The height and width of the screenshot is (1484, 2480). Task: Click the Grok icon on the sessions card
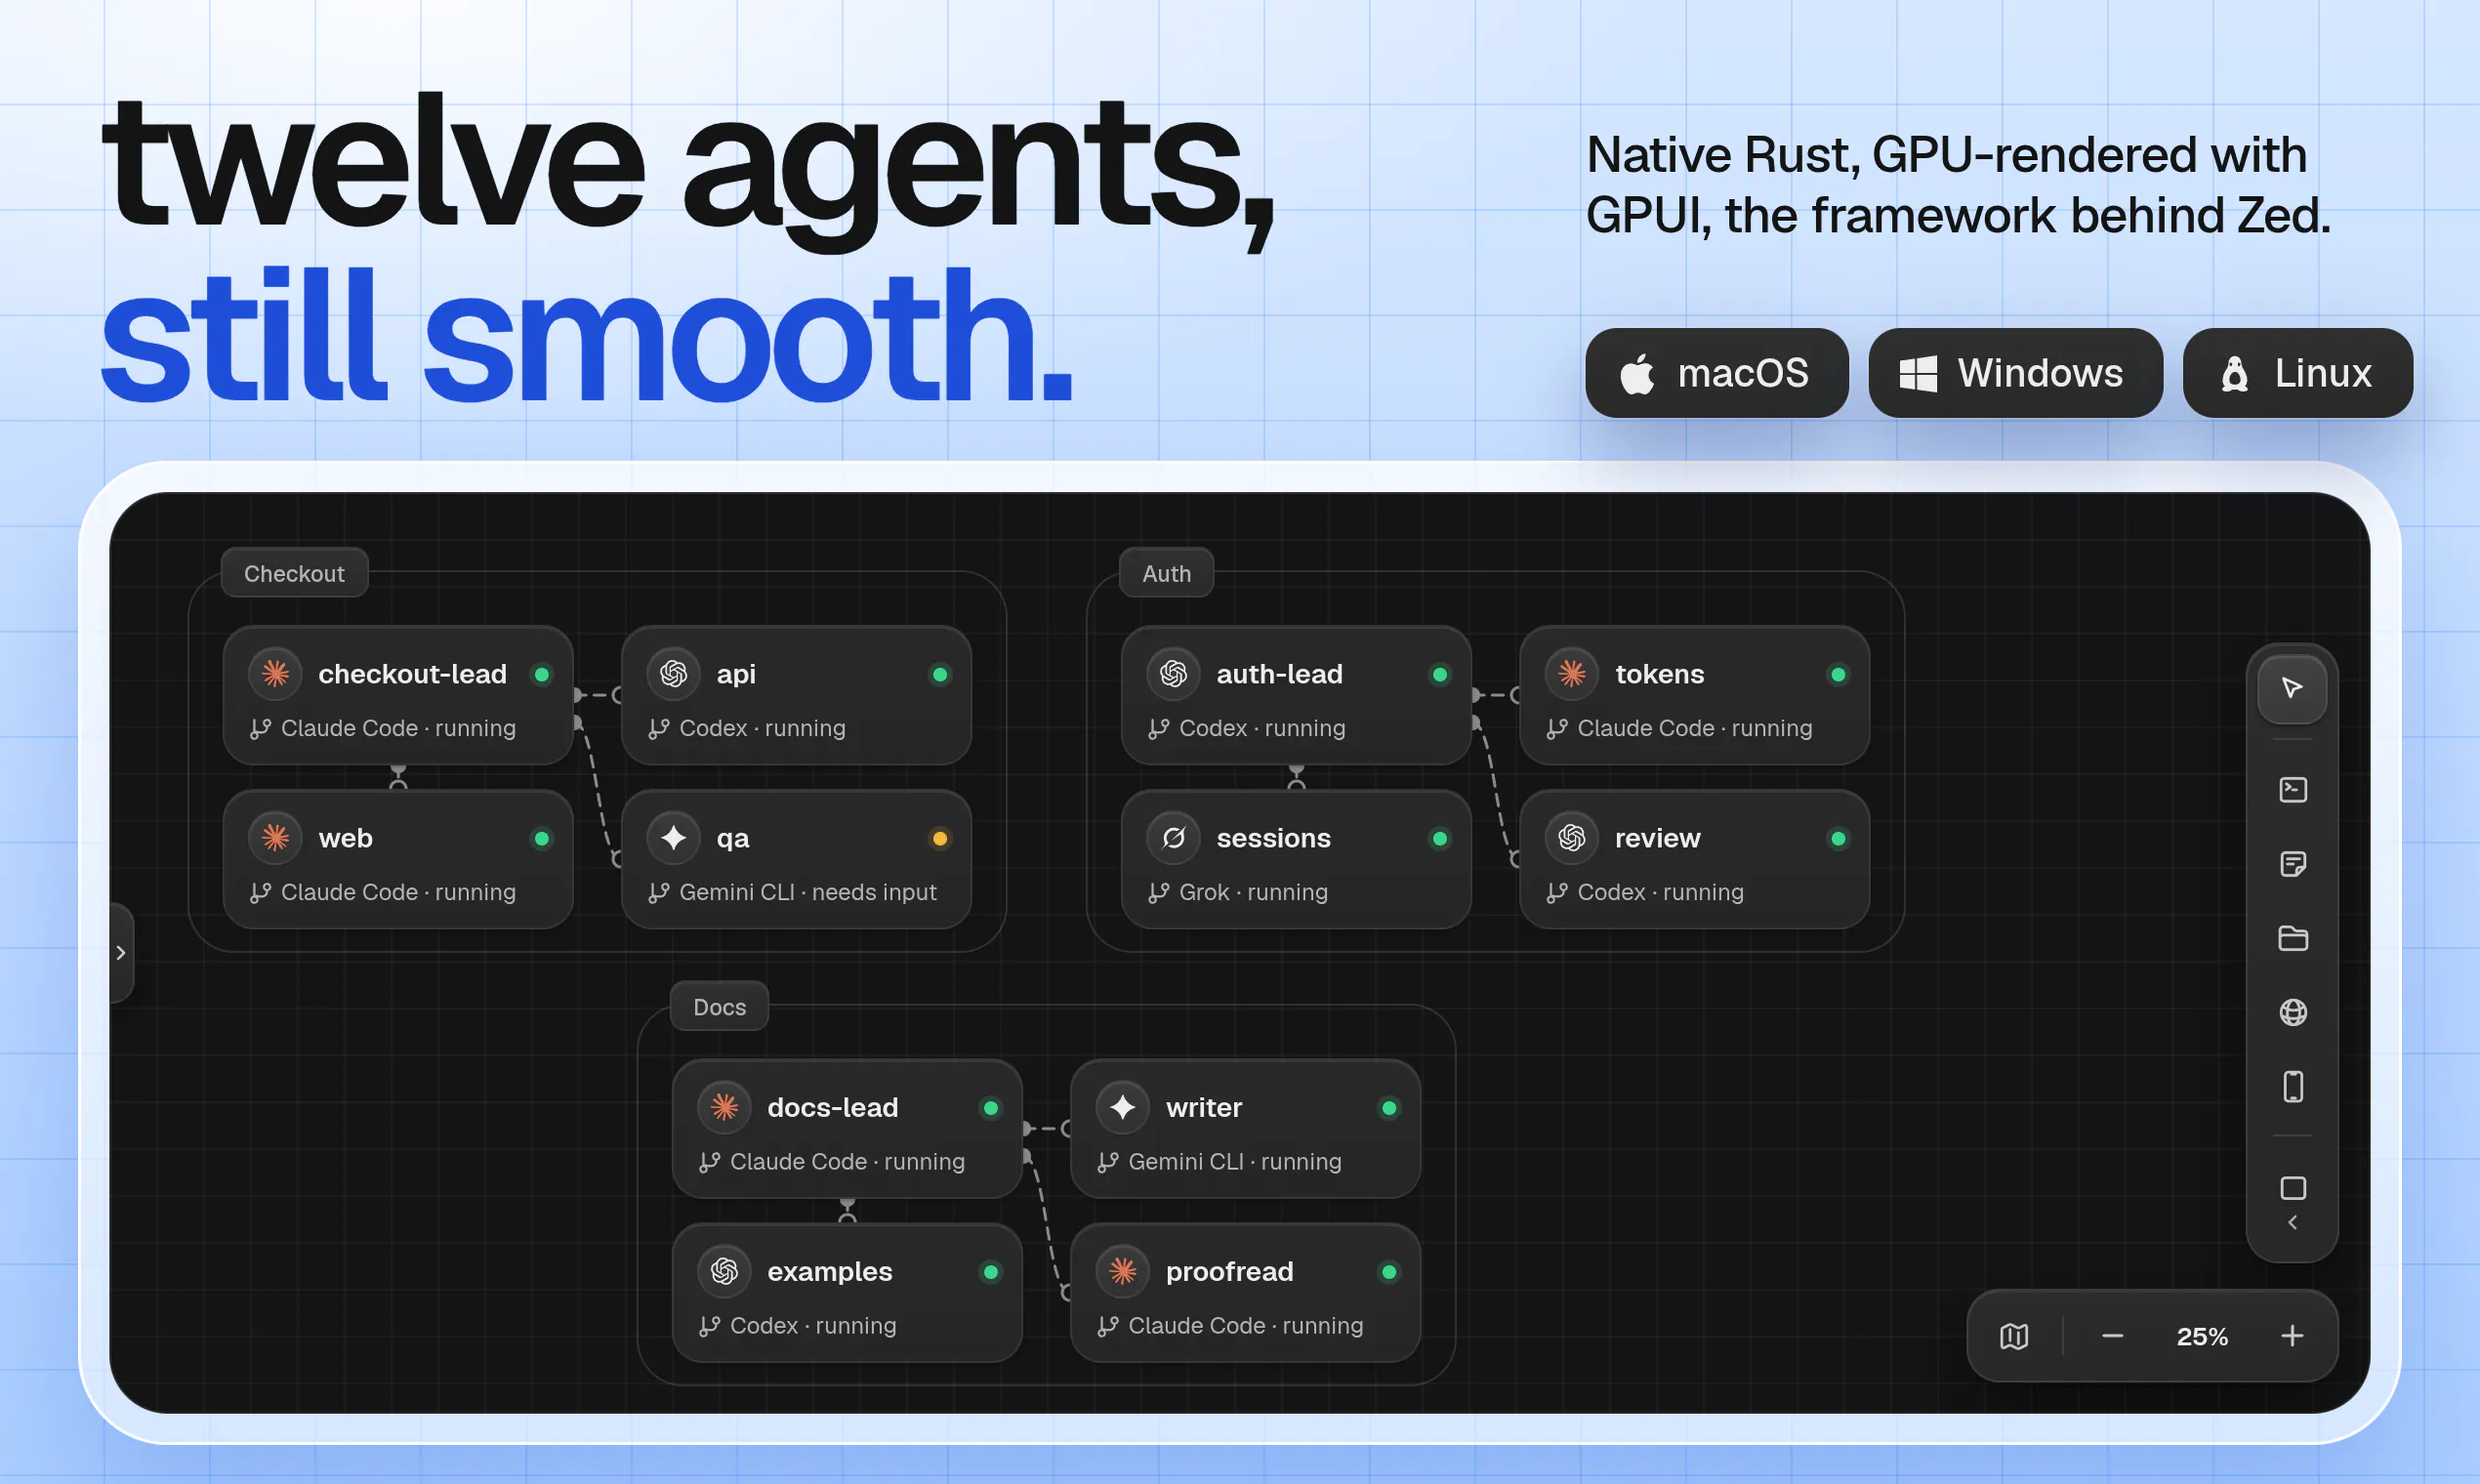tap(1173, 838)
